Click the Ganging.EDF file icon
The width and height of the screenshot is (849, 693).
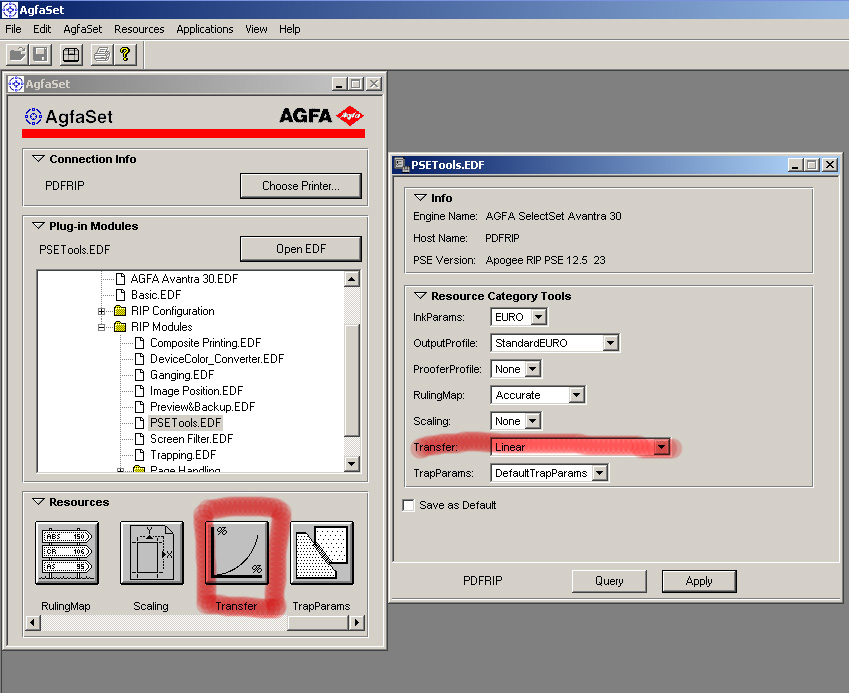click(140, 375)
